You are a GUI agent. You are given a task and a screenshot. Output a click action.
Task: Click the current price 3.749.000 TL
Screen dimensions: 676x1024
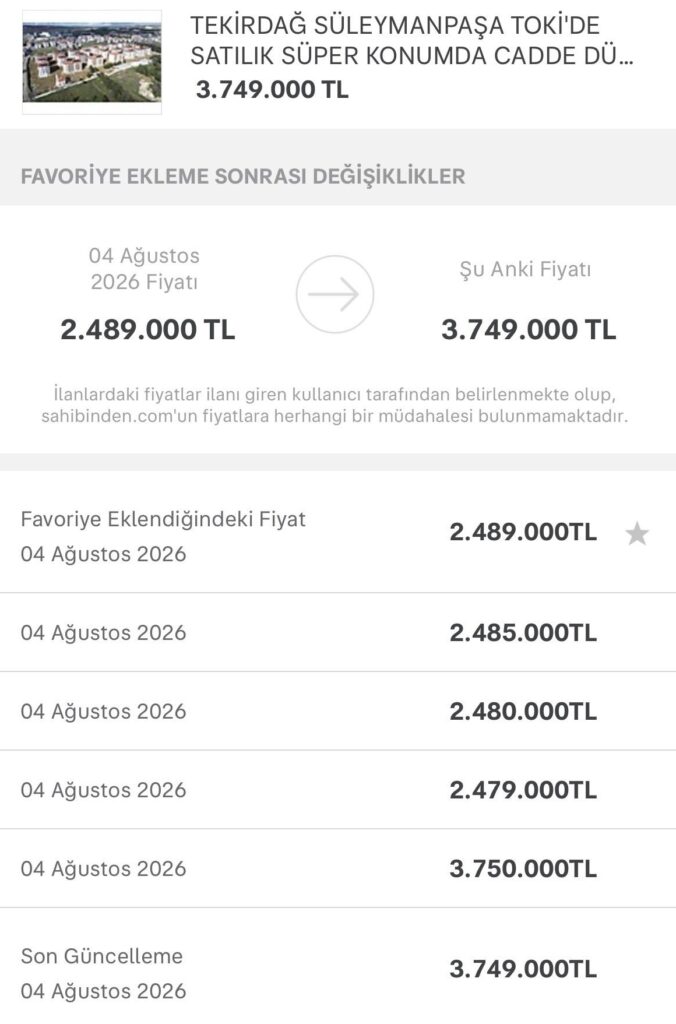tap(528, 329)
